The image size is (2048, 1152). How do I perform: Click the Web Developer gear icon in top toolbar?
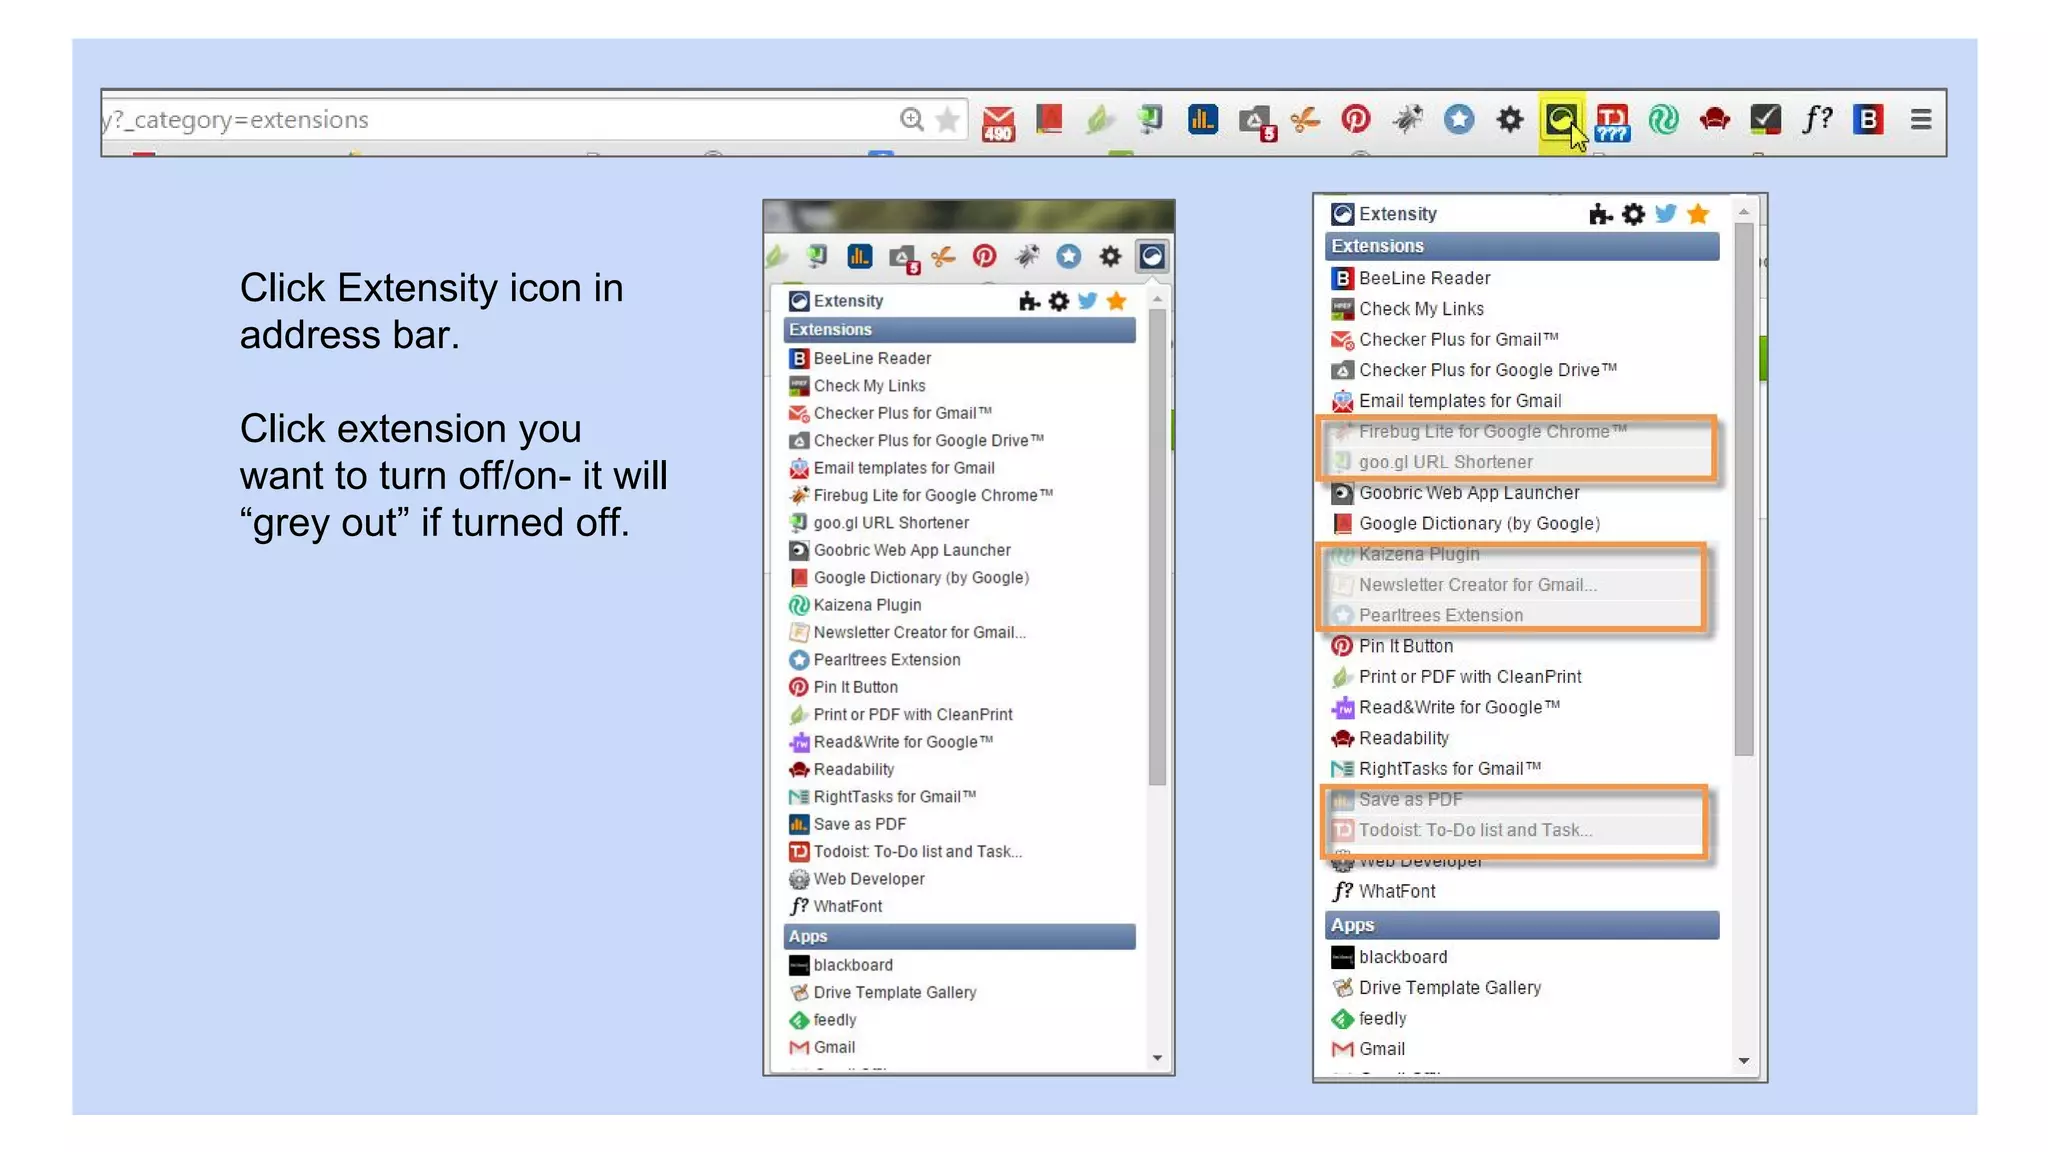1509,120
